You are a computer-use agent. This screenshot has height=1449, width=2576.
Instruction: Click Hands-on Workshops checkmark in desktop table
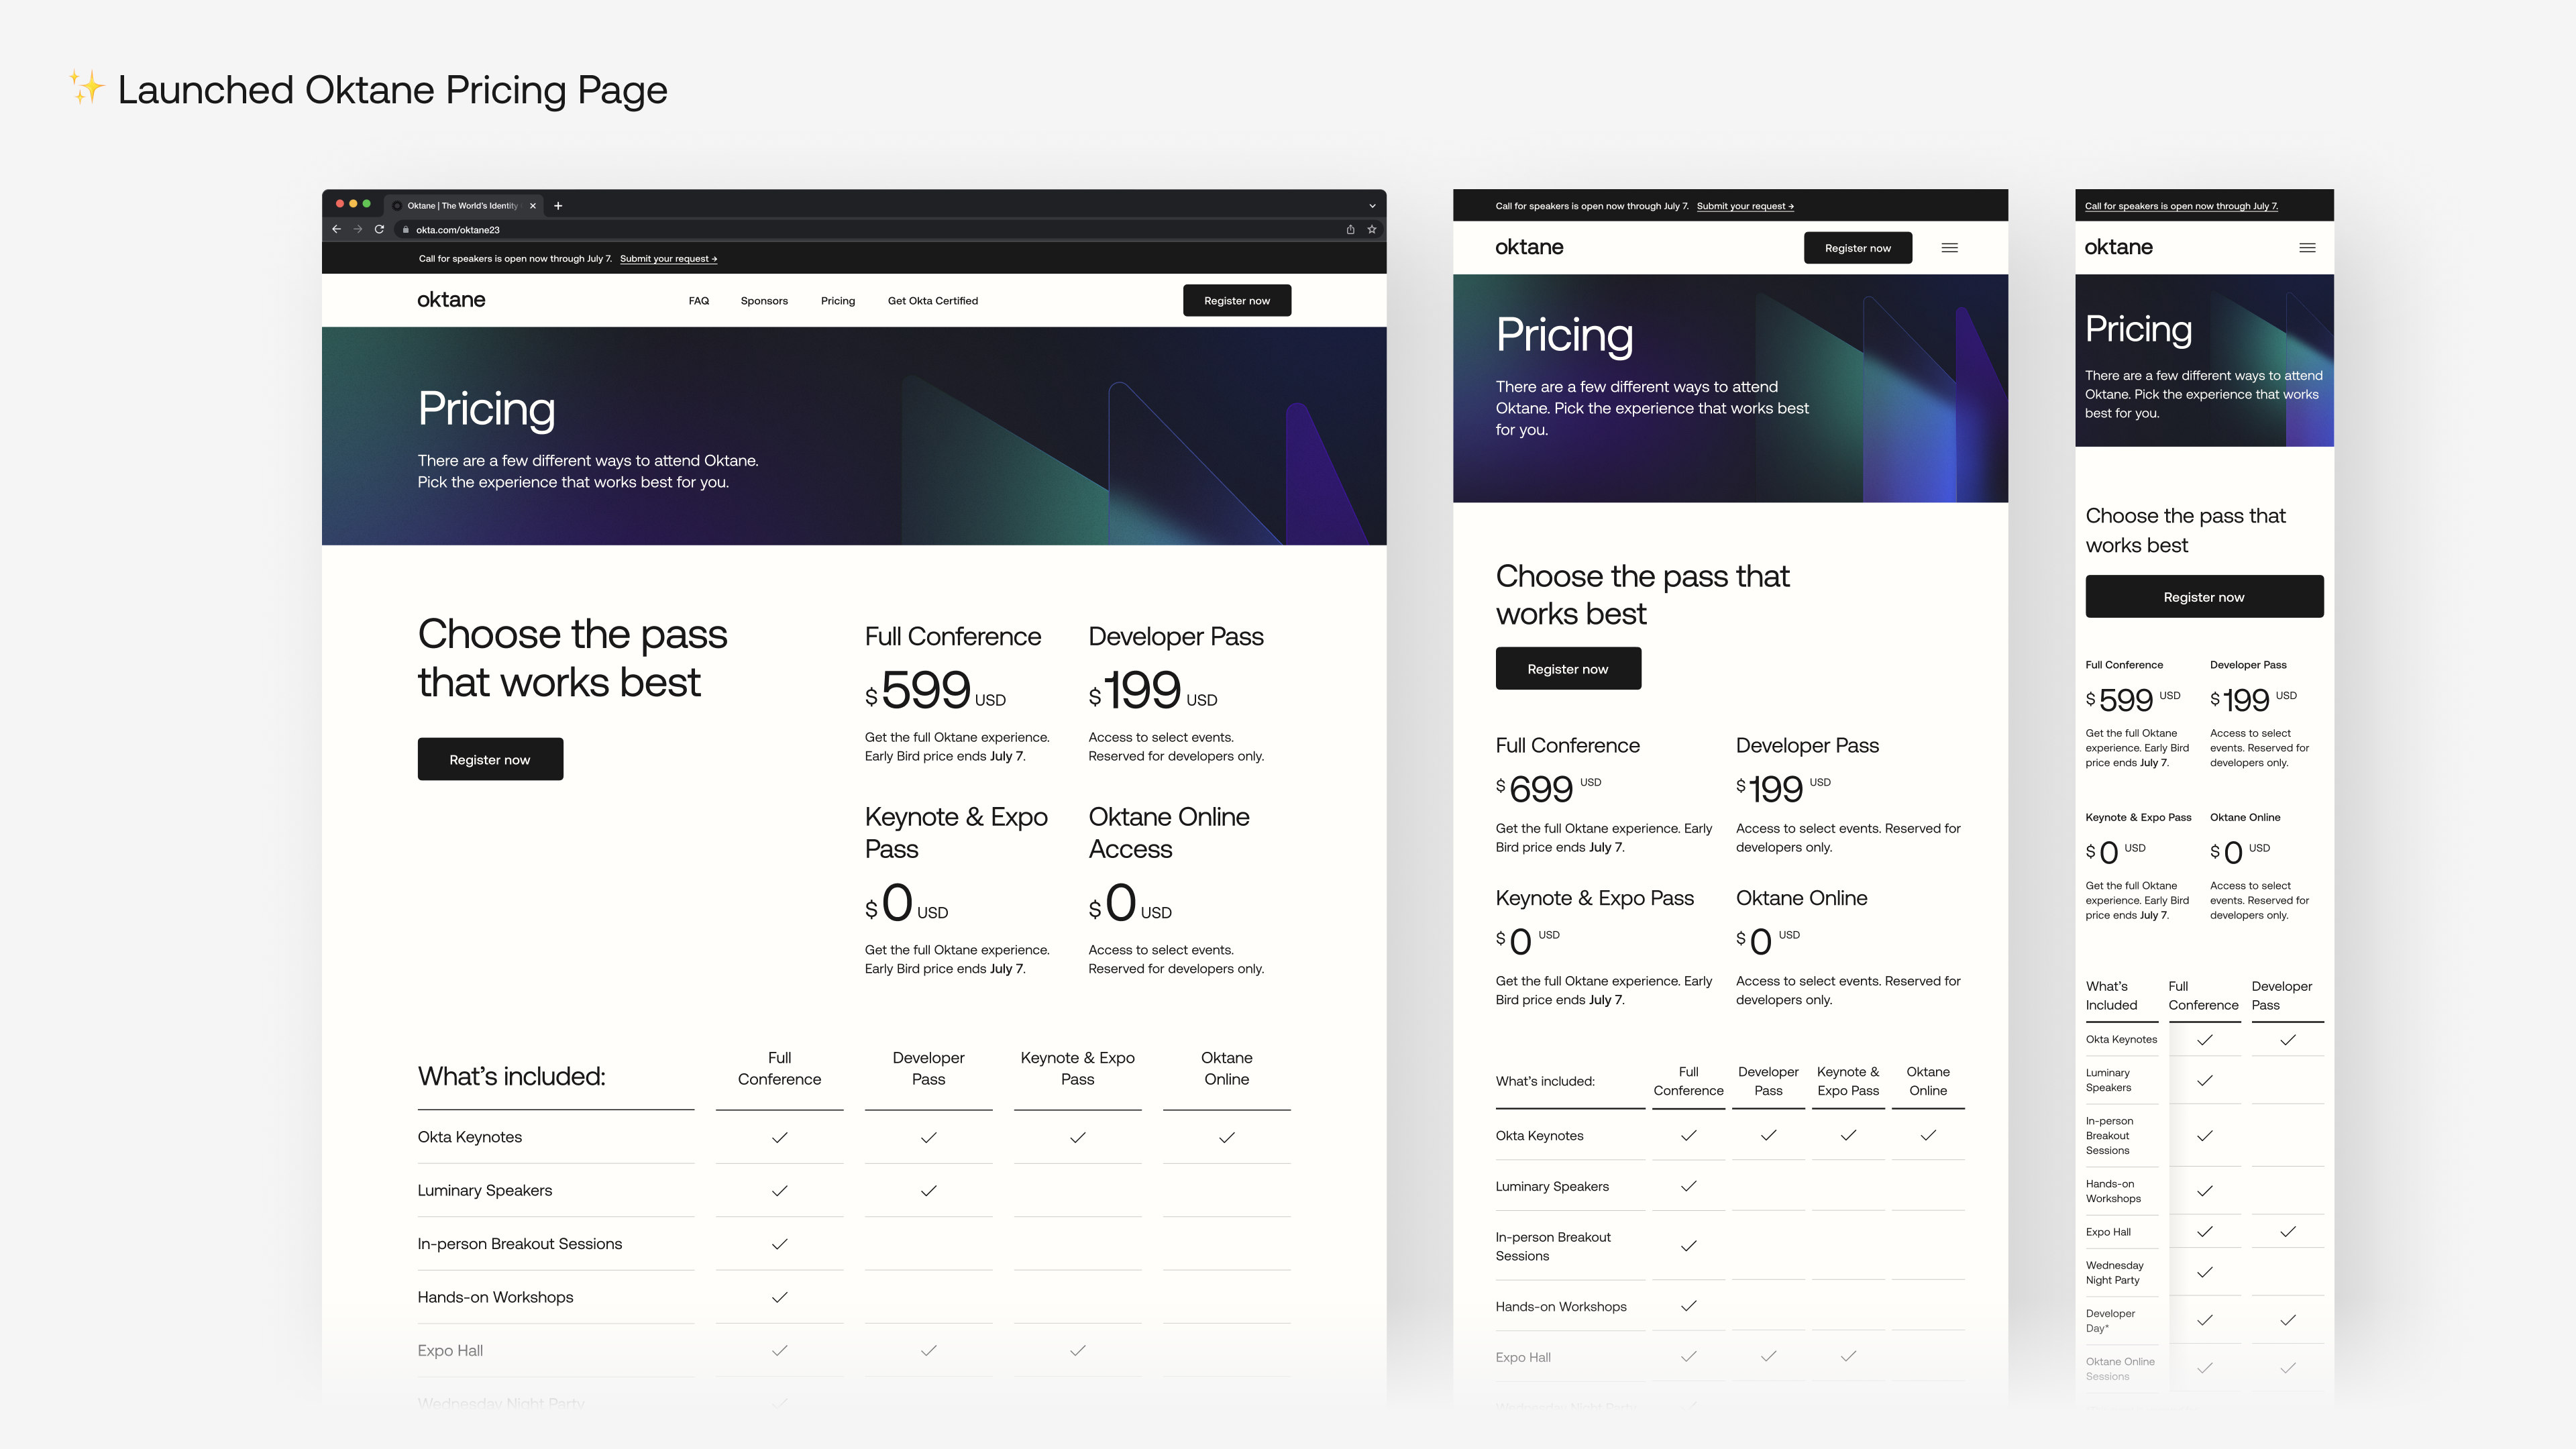[x=780, y=1297]
